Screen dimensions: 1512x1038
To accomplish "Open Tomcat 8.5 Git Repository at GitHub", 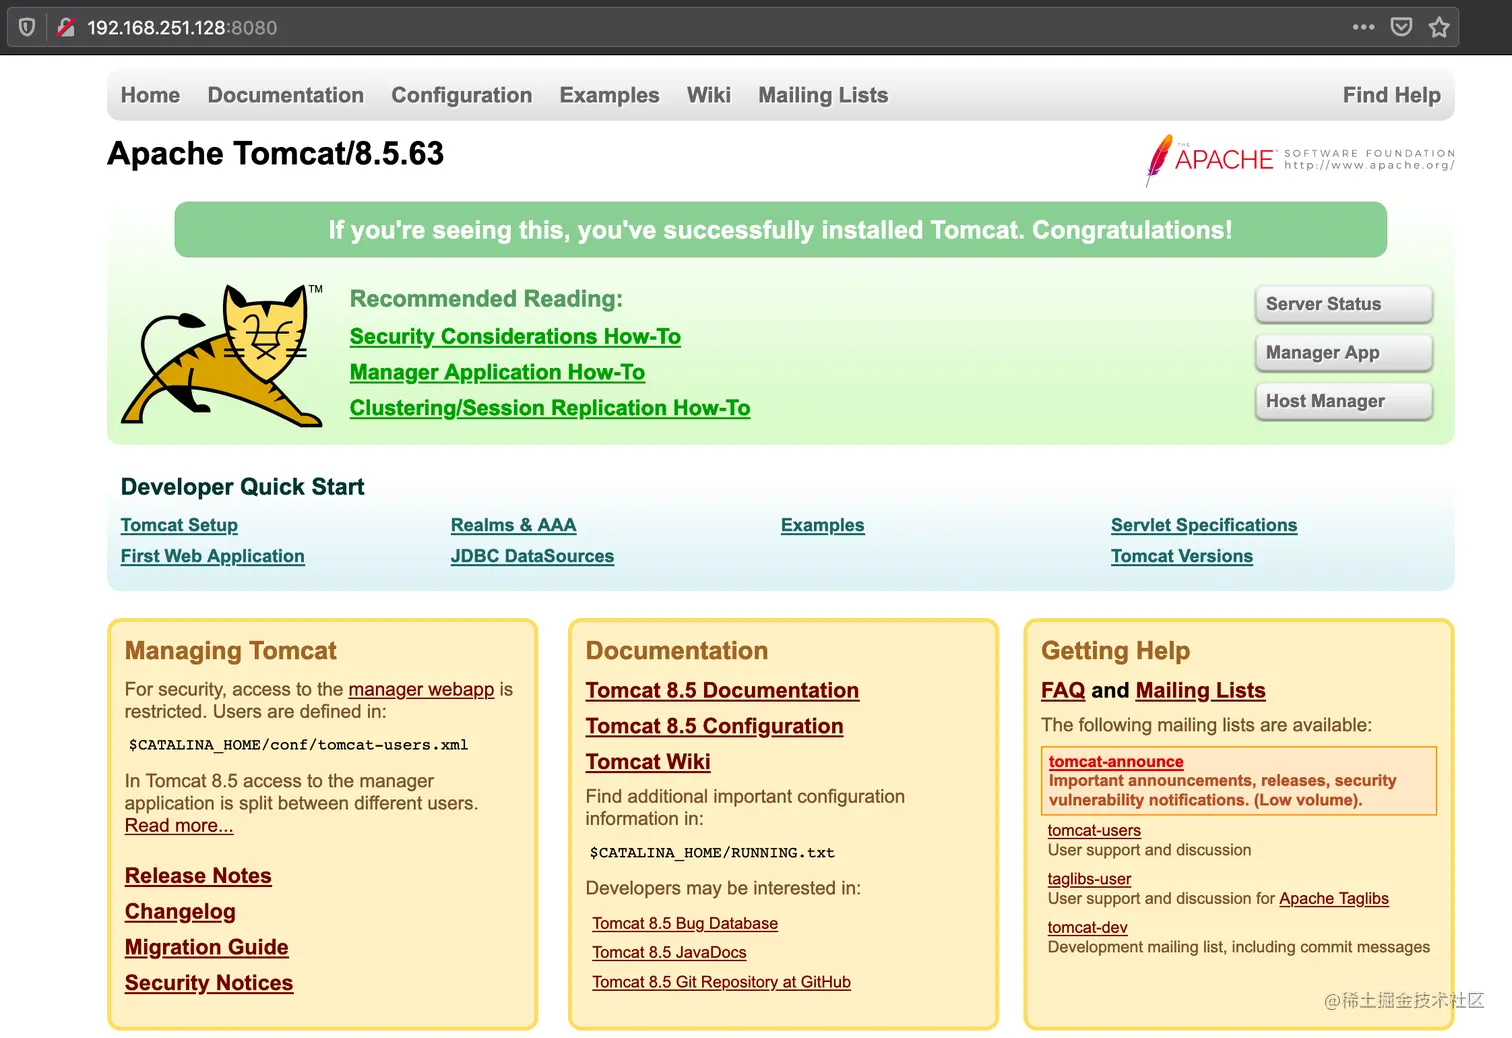I will [721, 982].
